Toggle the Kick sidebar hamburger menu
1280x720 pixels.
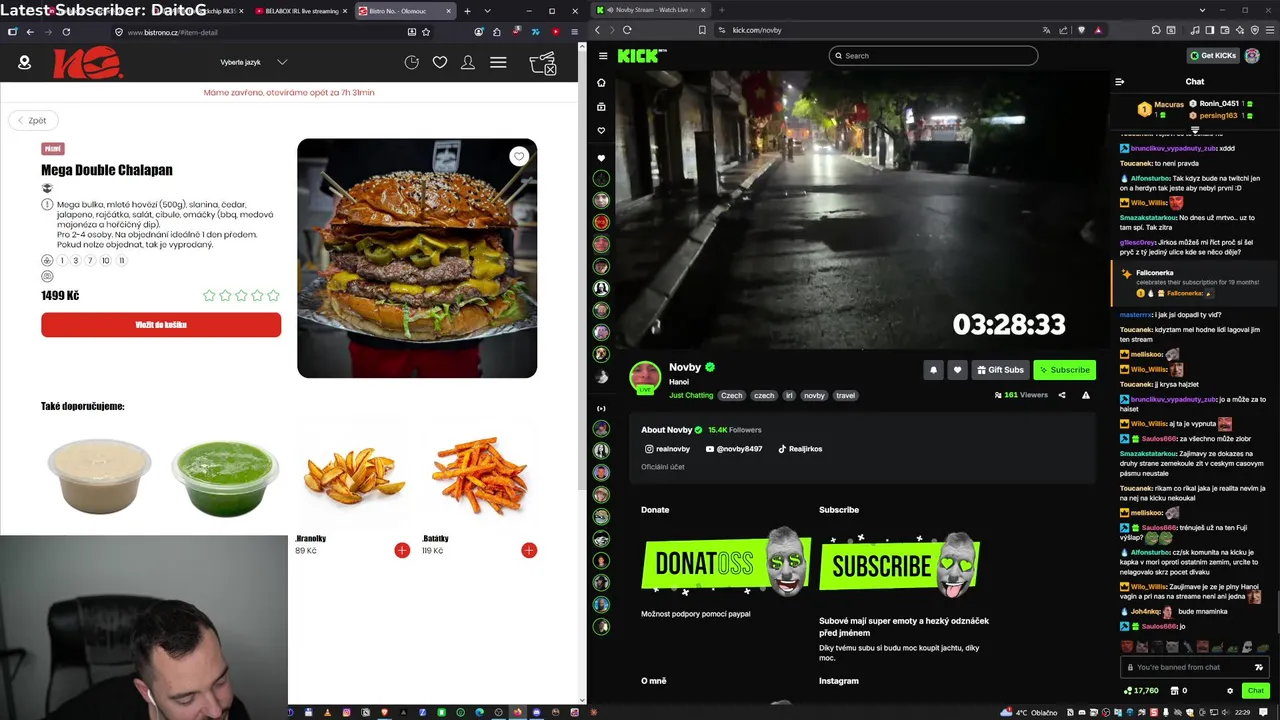[x=602, y=56]
